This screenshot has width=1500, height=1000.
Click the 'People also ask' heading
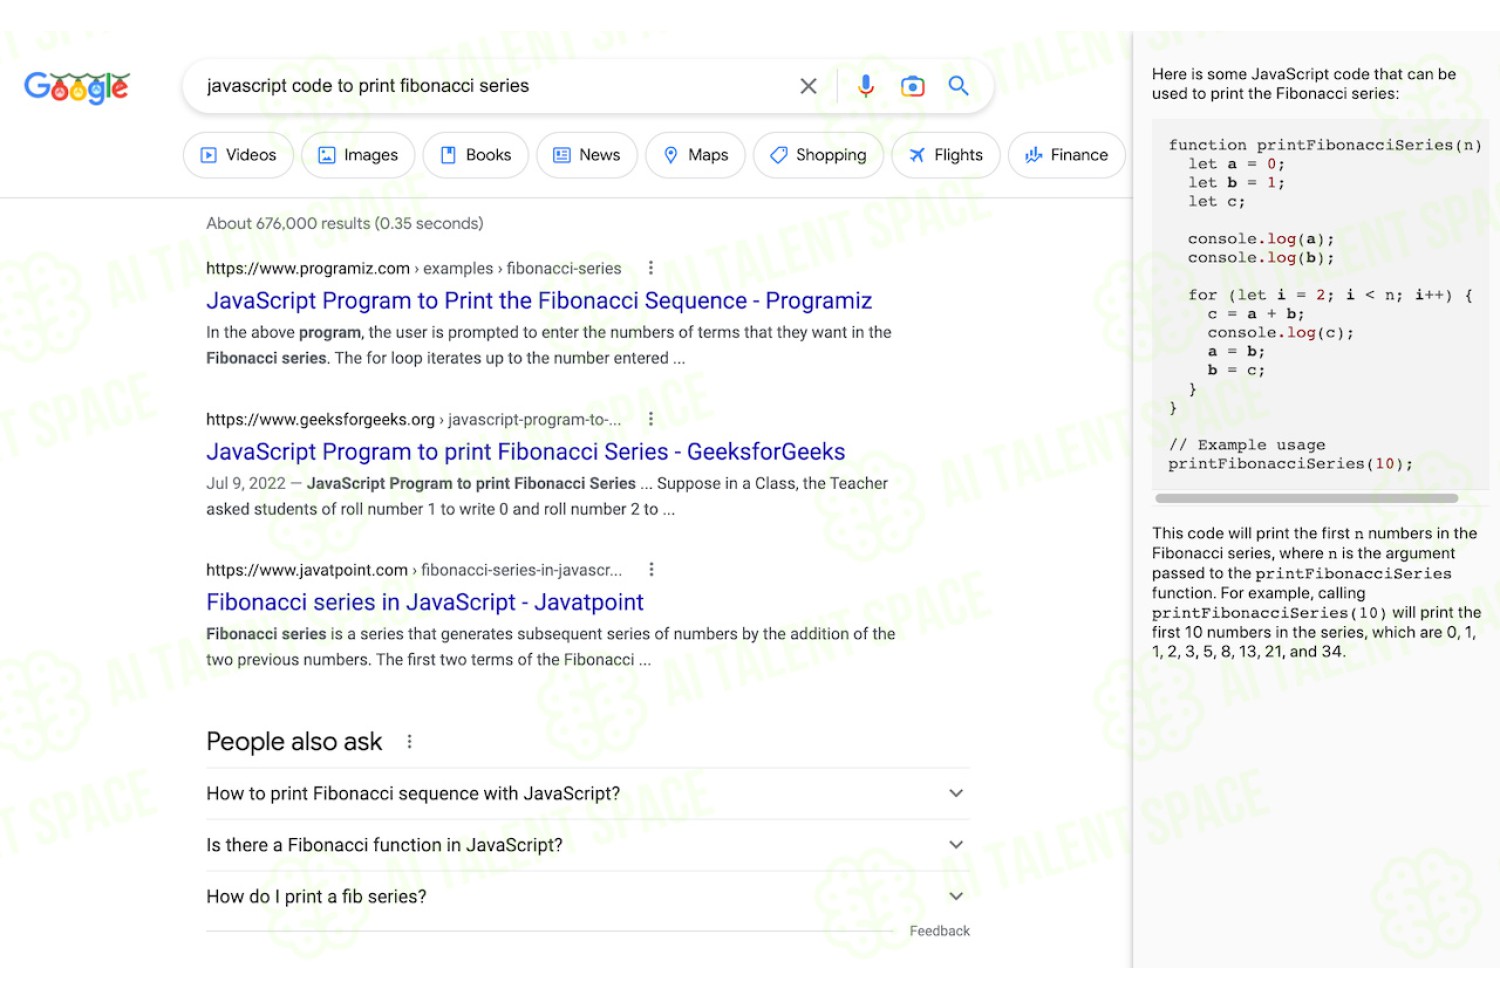(x=294, y=741)
